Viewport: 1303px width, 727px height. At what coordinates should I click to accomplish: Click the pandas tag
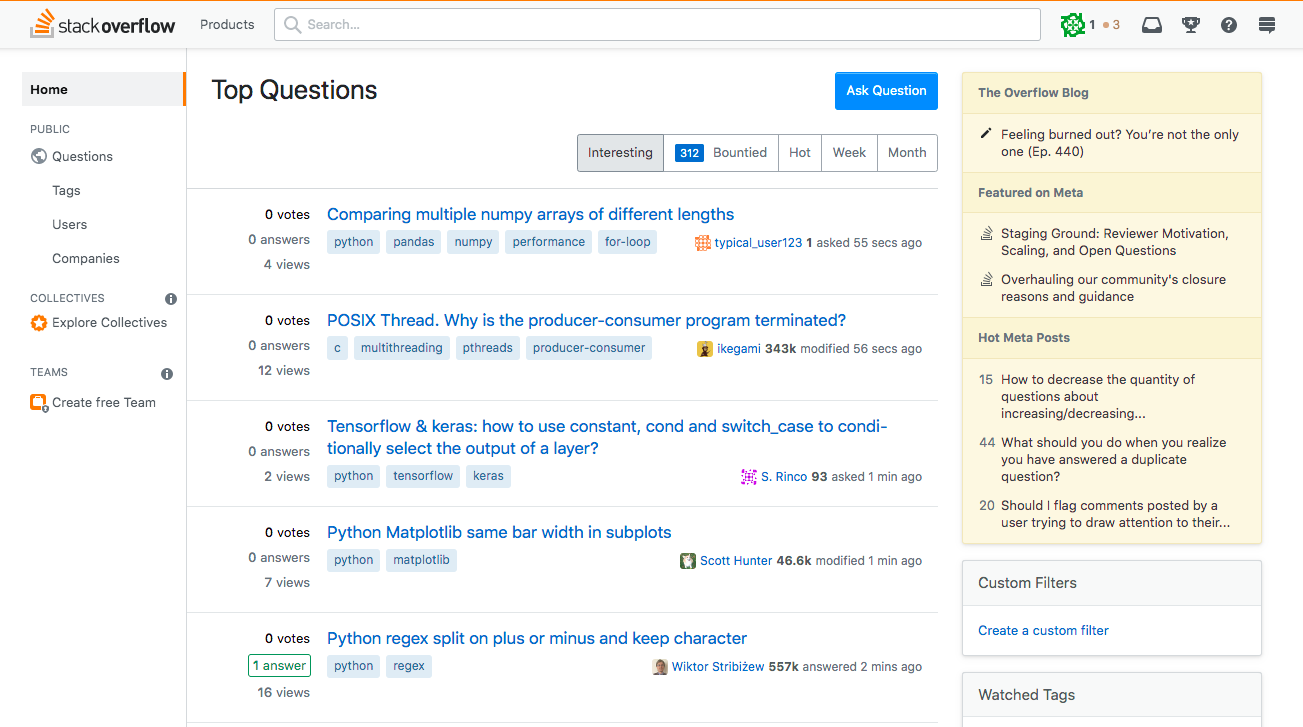click(412, 242)
